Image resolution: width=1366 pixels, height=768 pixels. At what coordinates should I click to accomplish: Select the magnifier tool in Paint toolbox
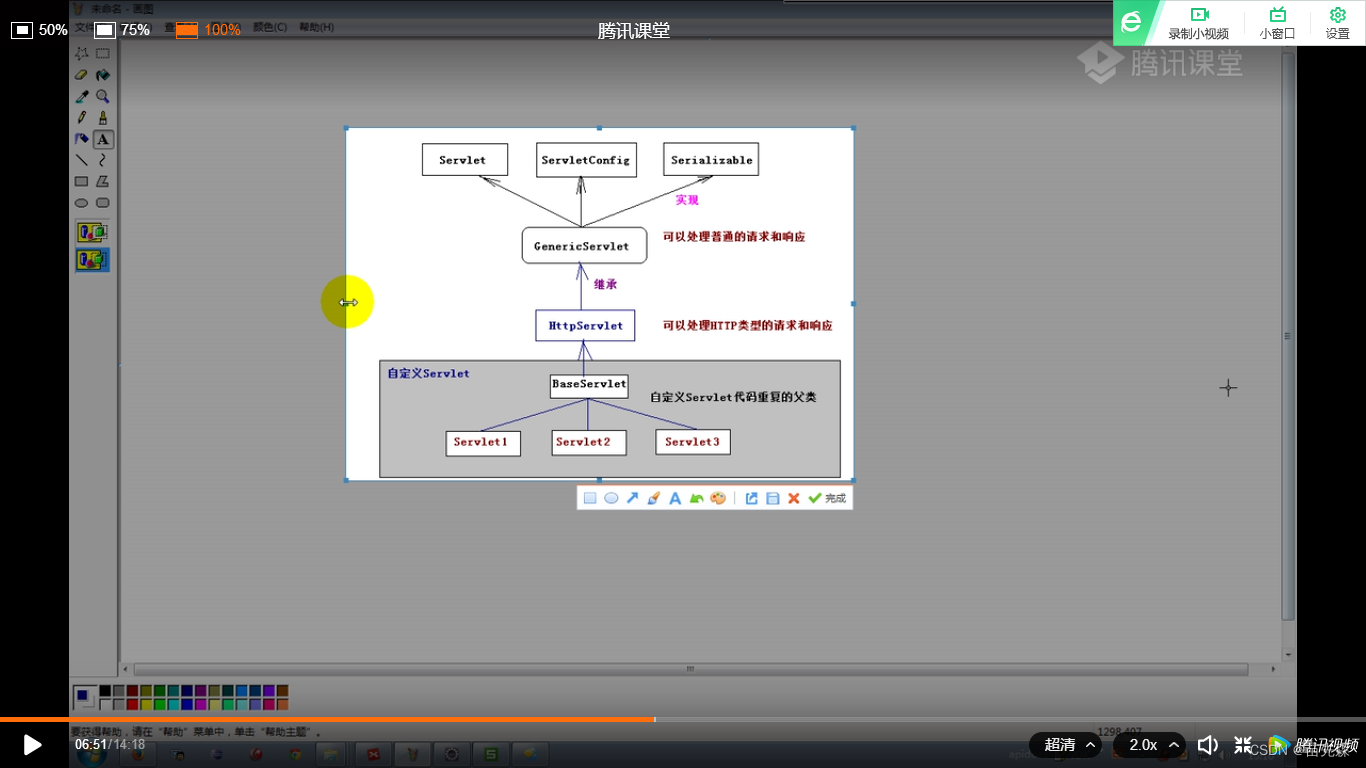coord(102,97)
